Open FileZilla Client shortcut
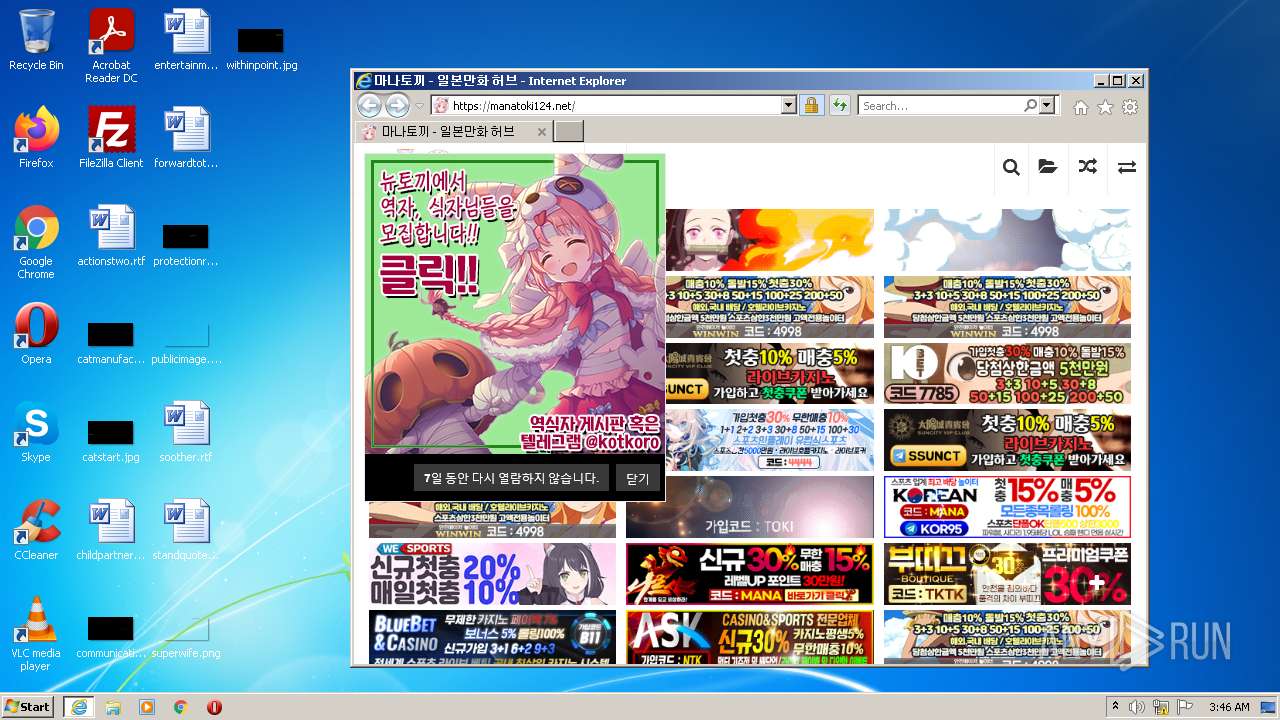The width and height of the screenshot is (1280, 720). tap(111, 138)
